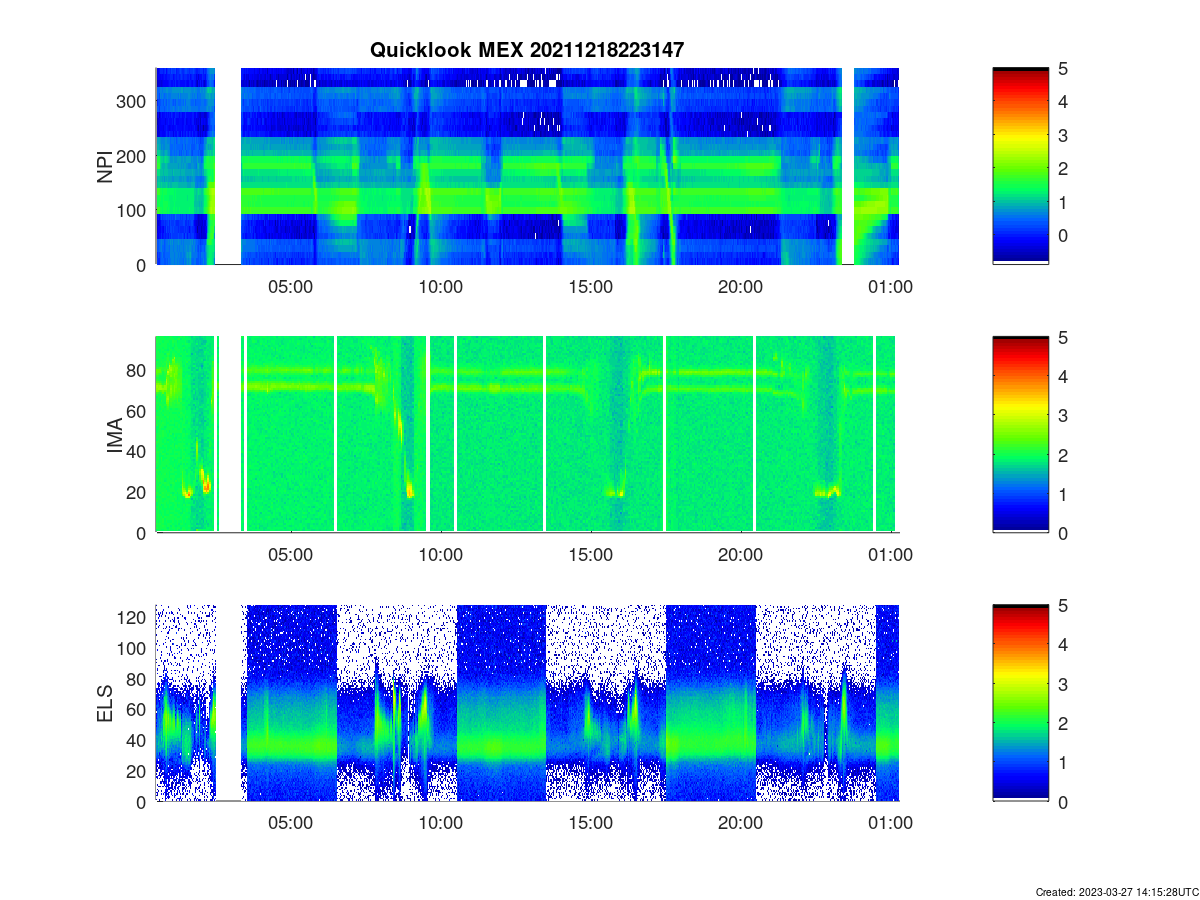Click the IMA spectrogram plot area
Image resolution: width=1200 pixels, height=900 pixels.
click(x=527, y=435)
